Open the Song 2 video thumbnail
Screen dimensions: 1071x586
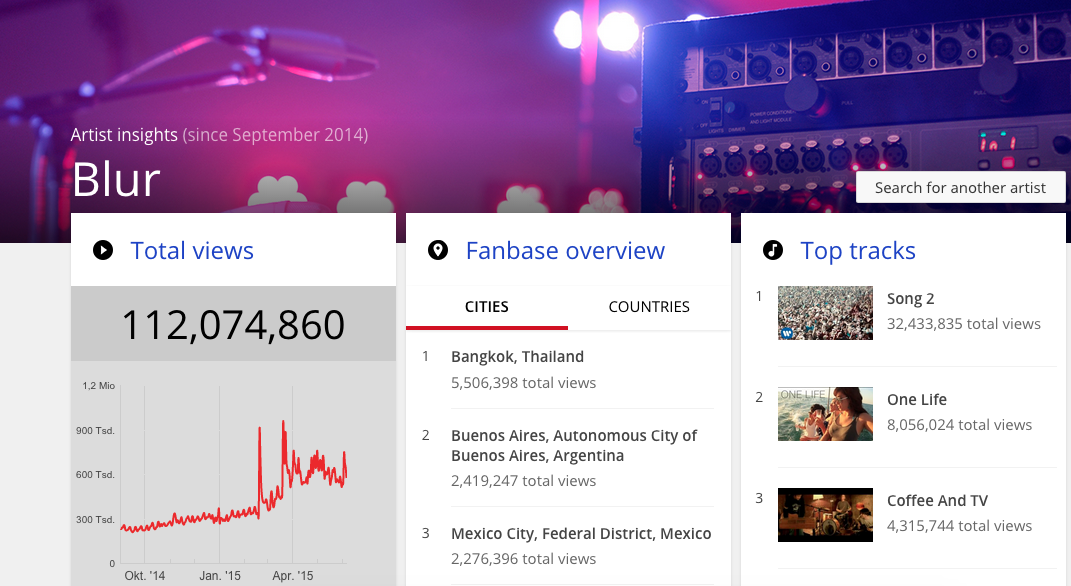pyautogui.click(x=825, y=313)
